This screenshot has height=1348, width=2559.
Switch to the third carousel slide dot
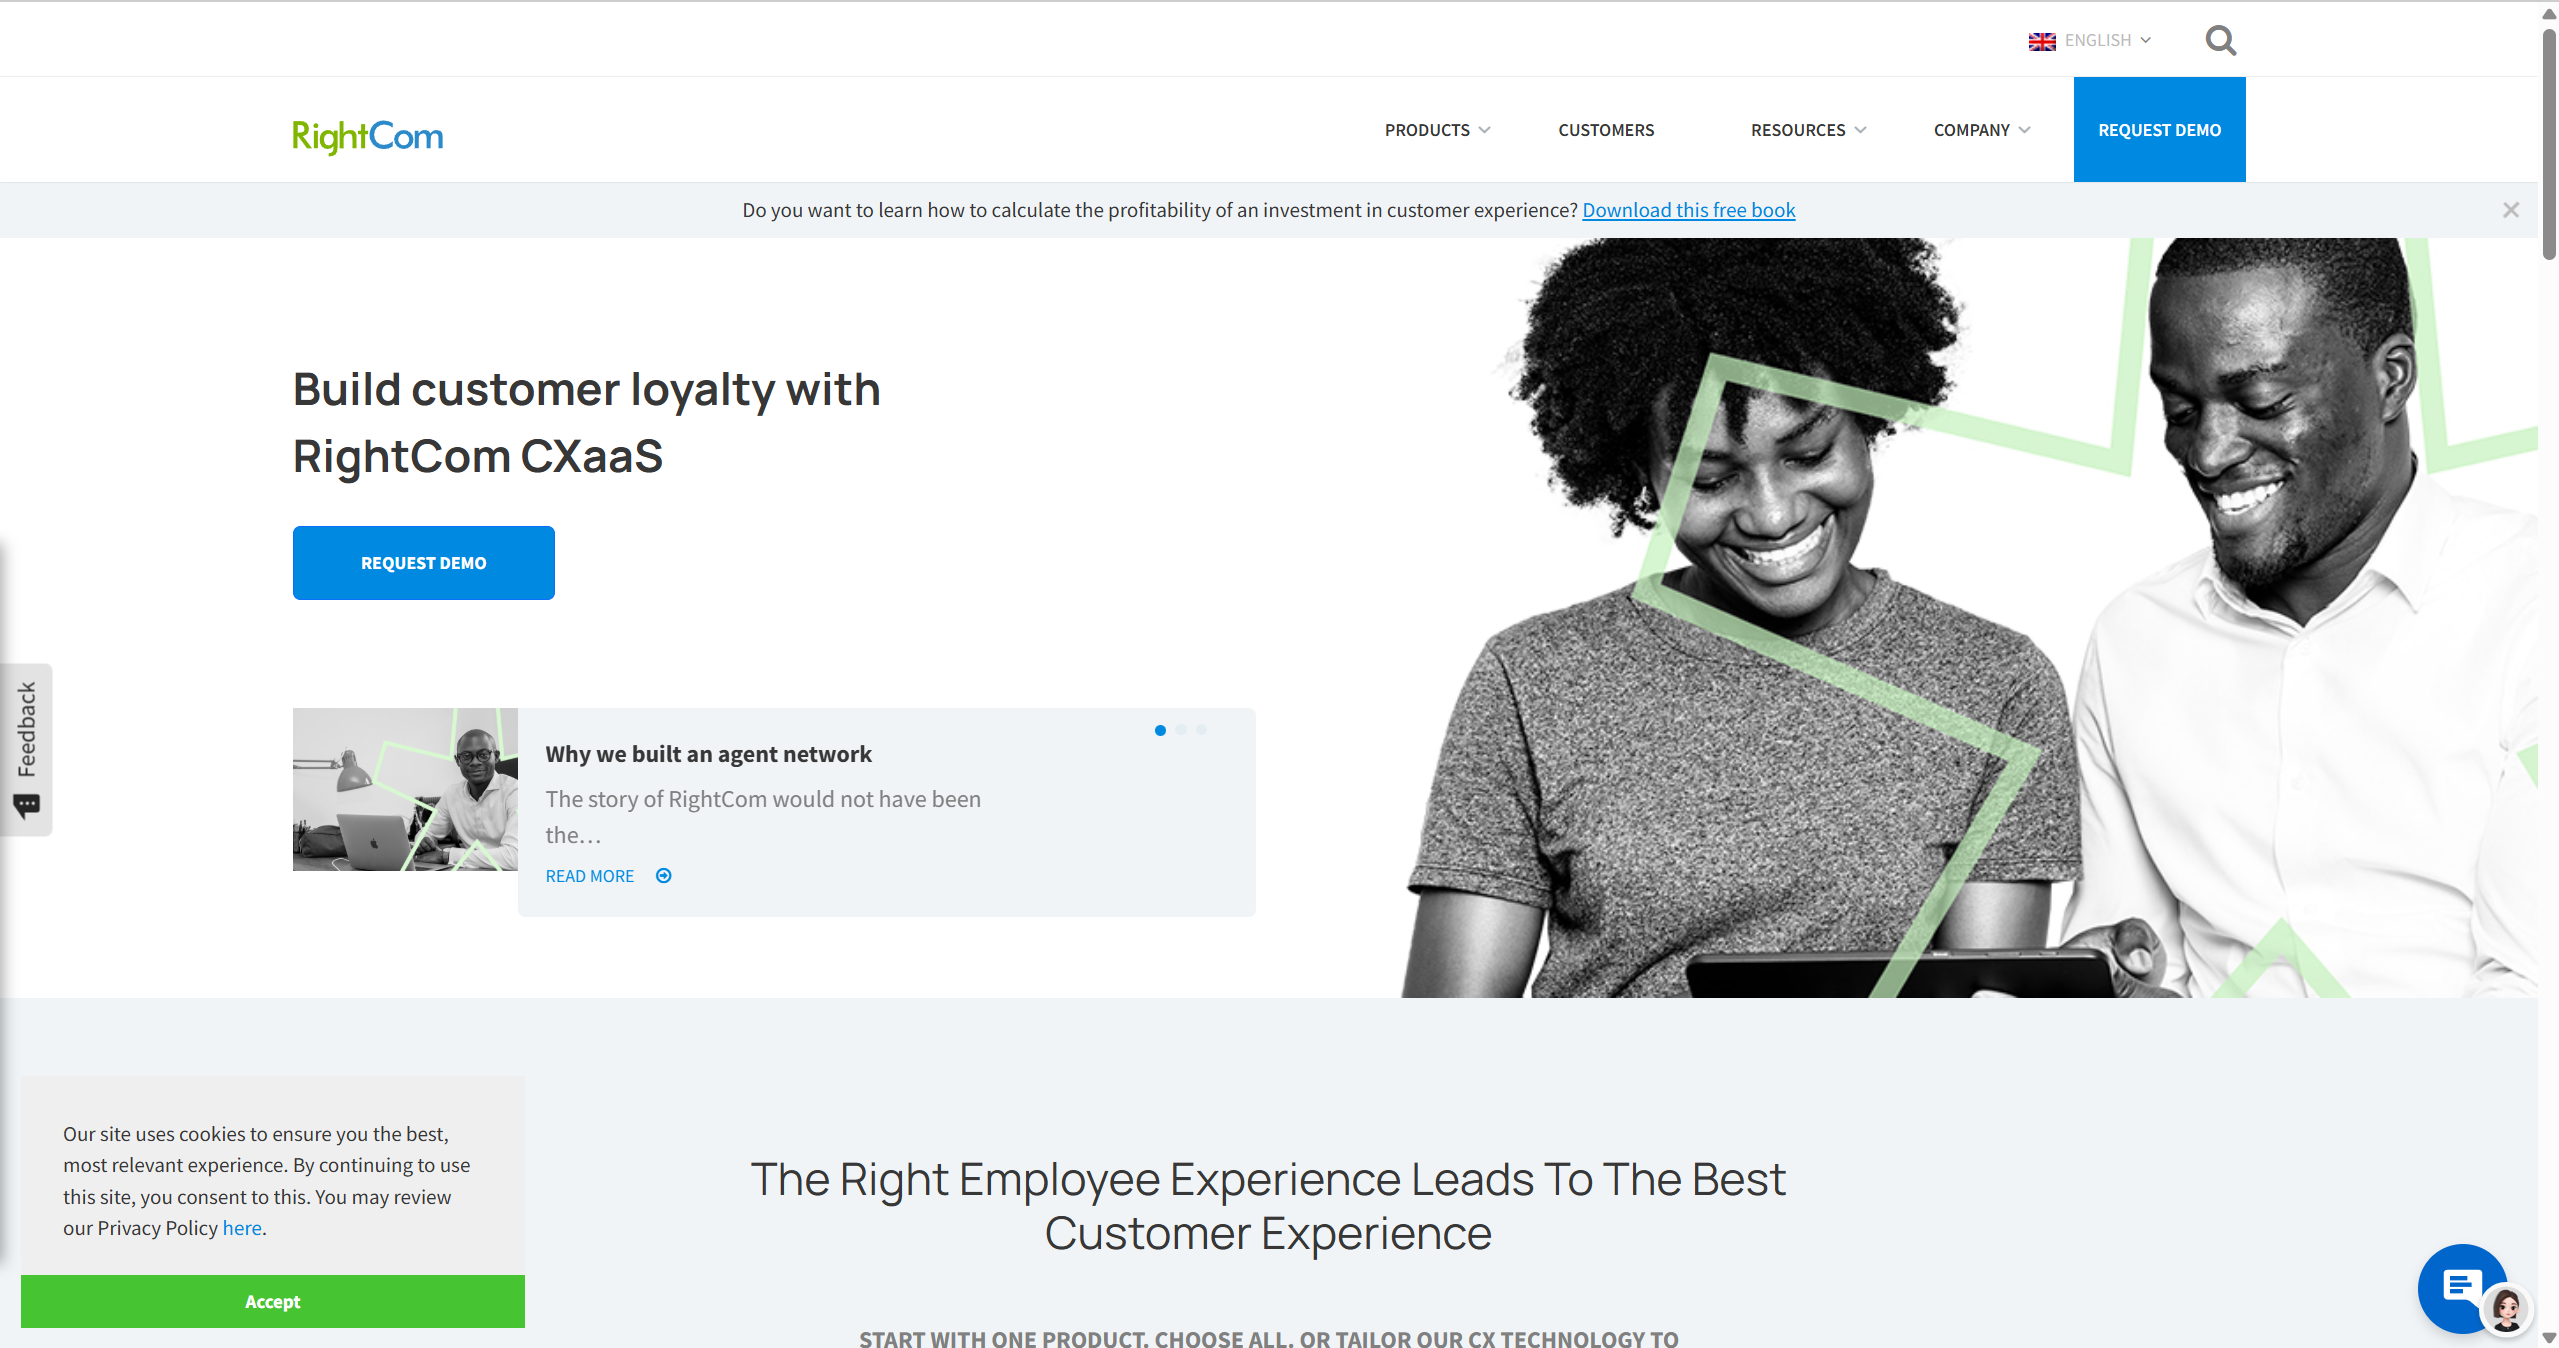(1201, 730)
